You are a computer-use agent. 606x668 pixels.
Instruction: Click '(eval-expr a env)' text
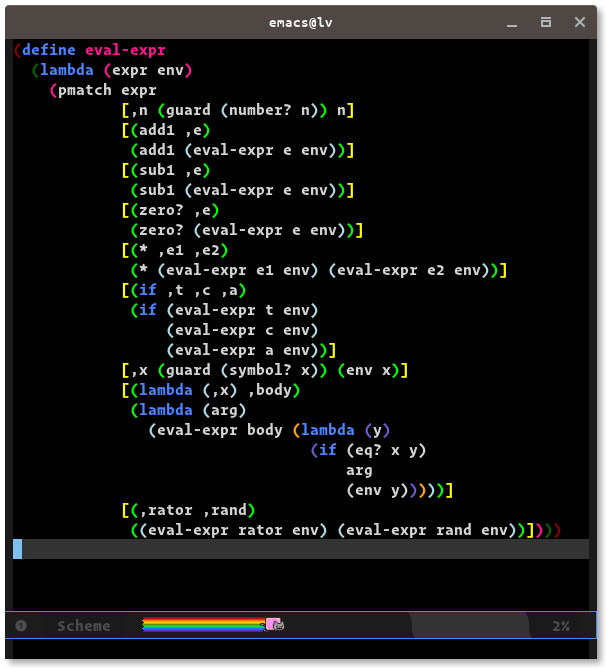coord(242,350)
